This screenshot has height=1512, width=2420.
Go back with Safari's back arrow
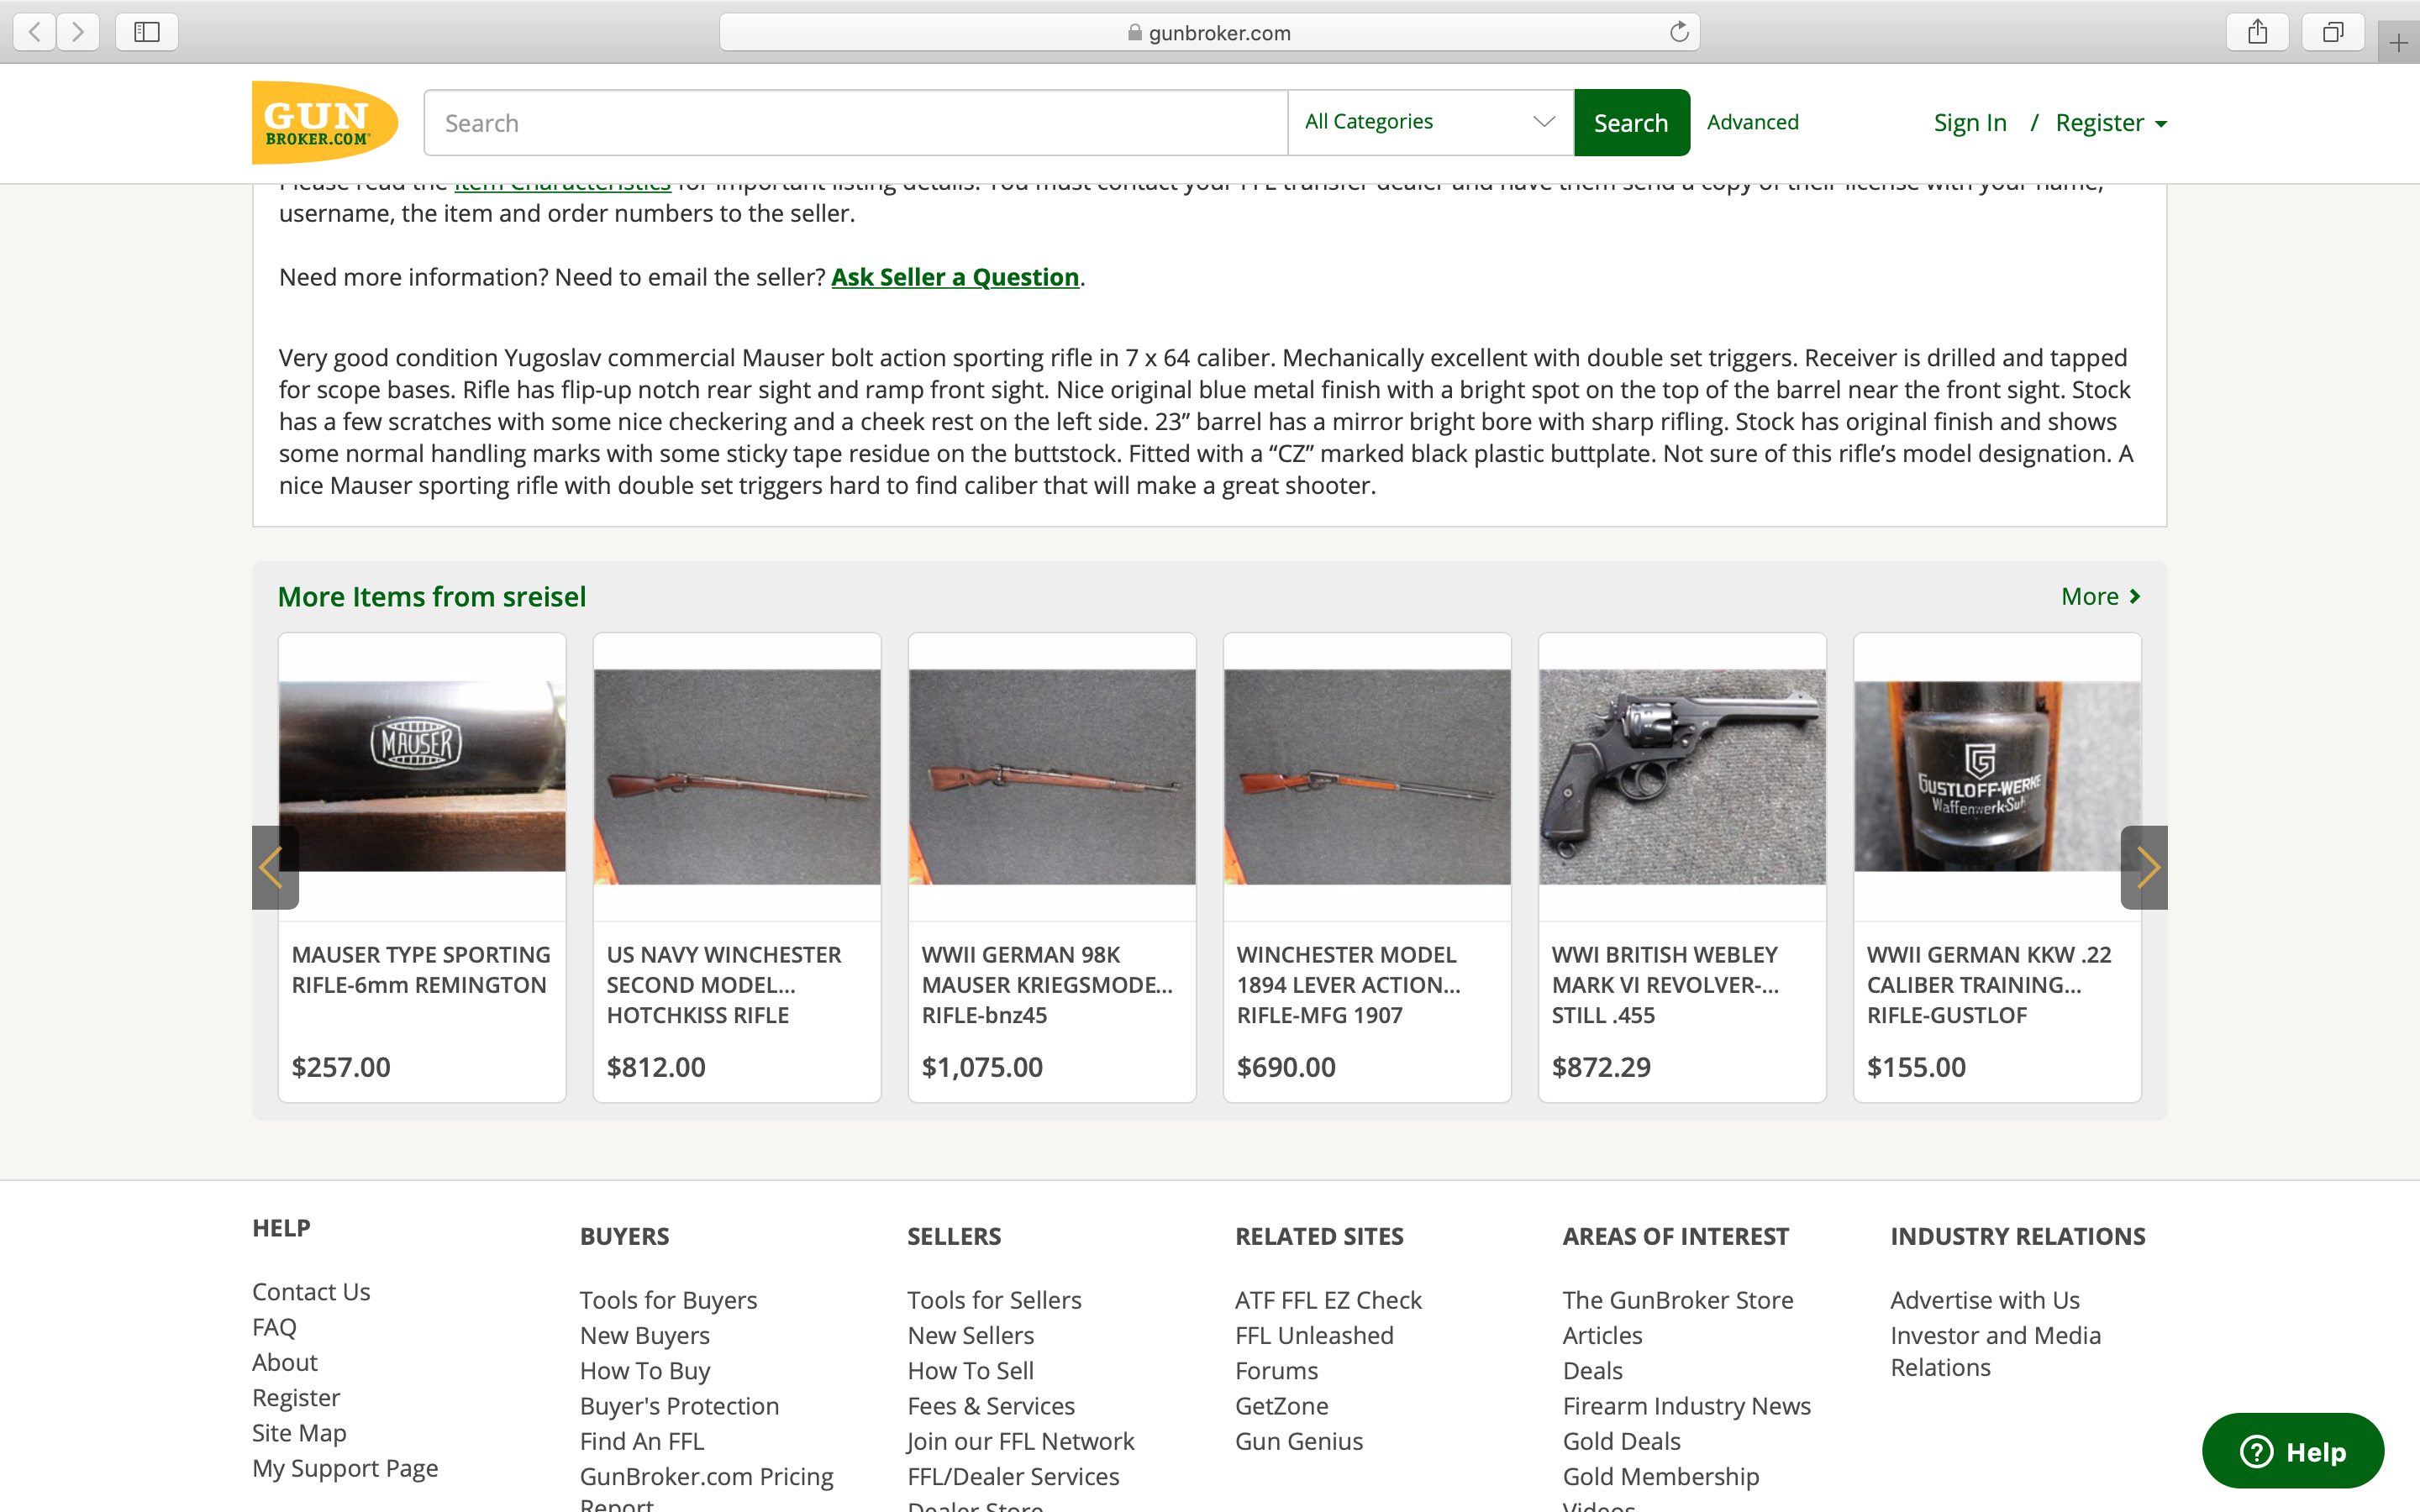[35, 32]
